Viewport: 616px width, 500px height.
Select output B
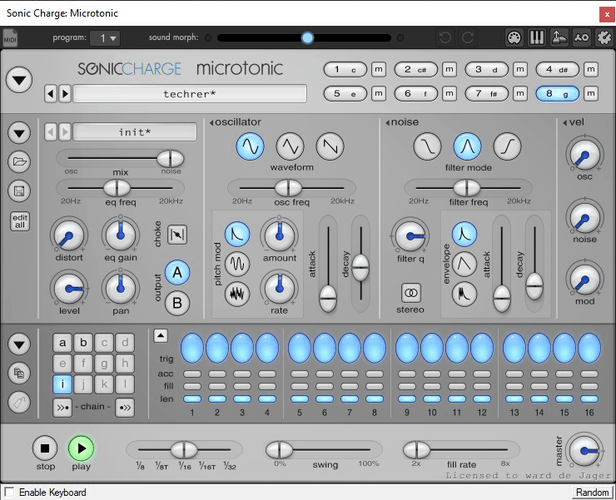point(177,303)
